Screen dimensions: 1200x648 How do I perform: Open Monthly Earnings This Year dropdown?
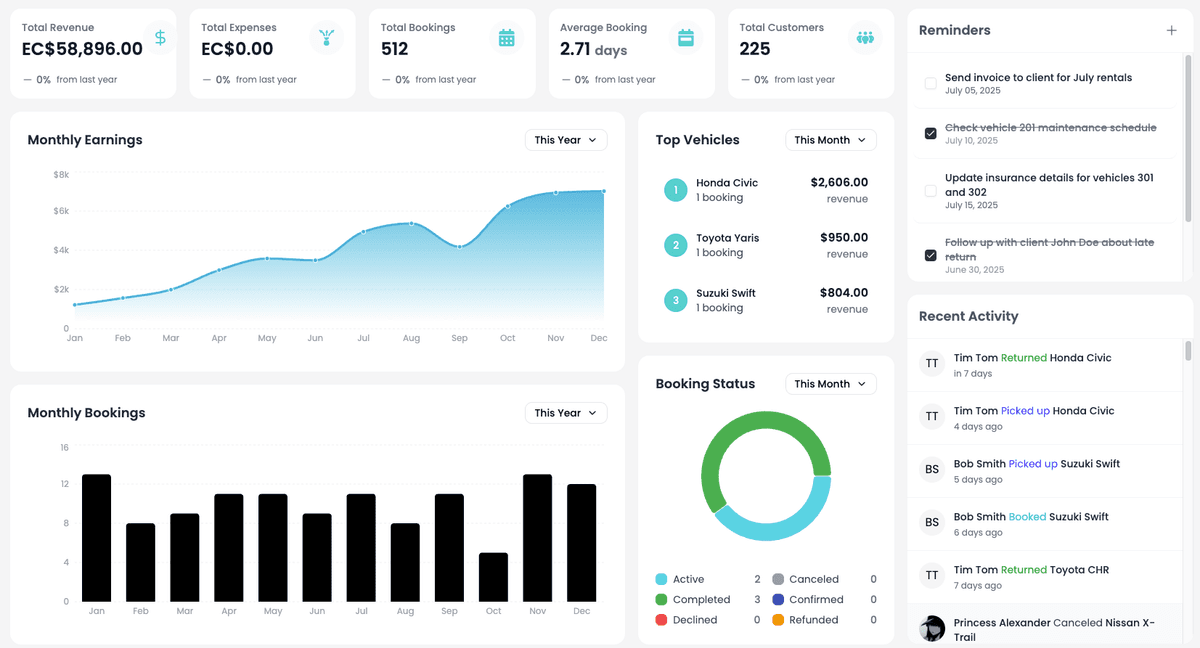pos(565,140)
